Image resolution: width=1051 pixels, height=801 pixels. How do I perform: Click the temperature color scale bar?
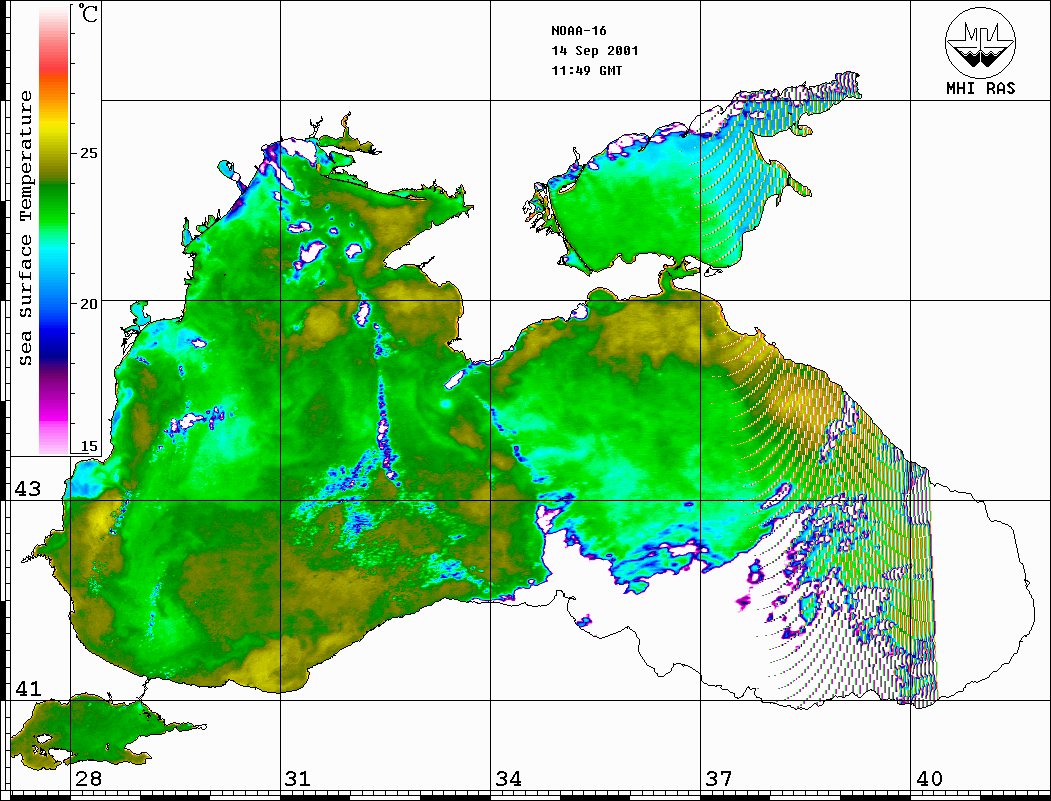point(54,230)
